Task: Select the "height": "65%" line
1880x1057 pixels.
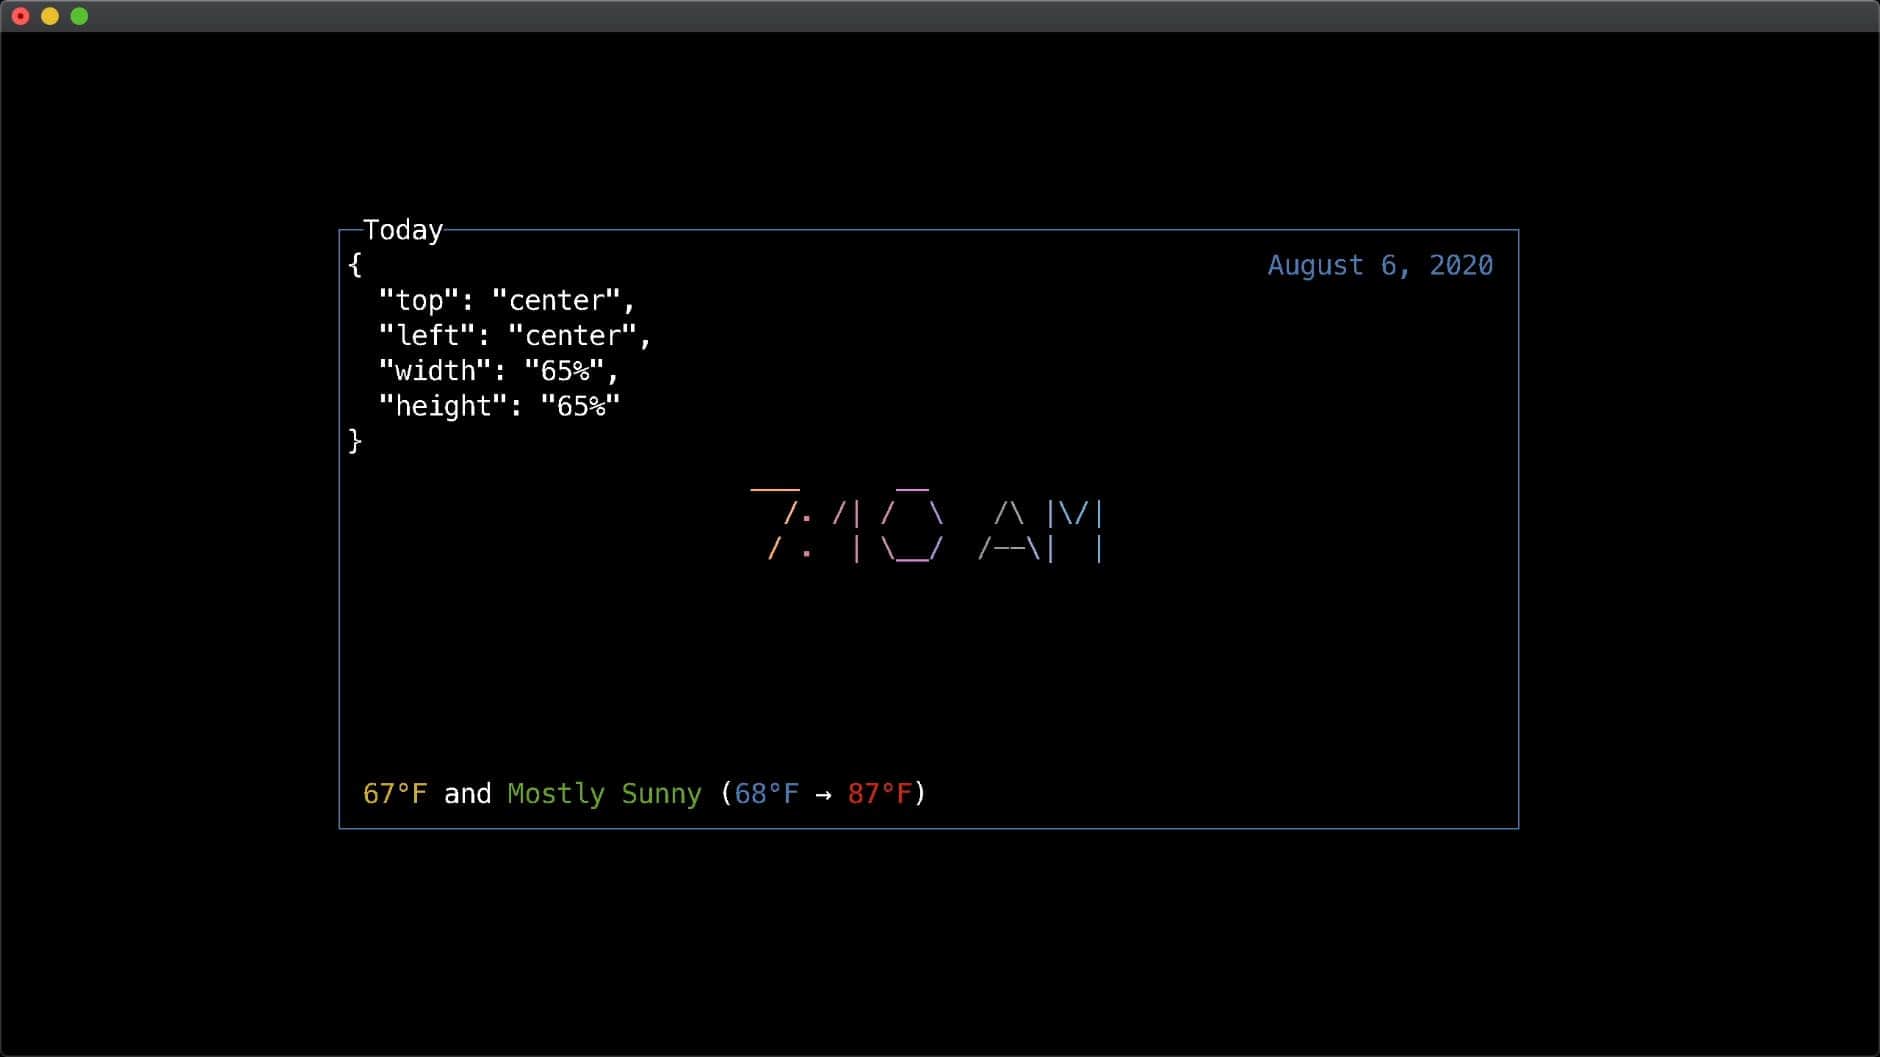Action: 500,405
